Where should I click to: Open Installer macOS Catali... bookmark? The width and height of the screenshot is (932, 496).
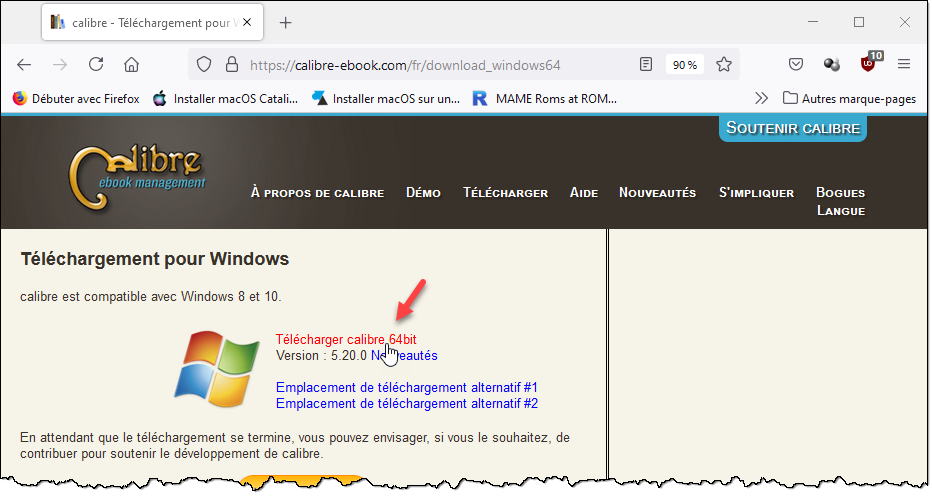point(225,98)
